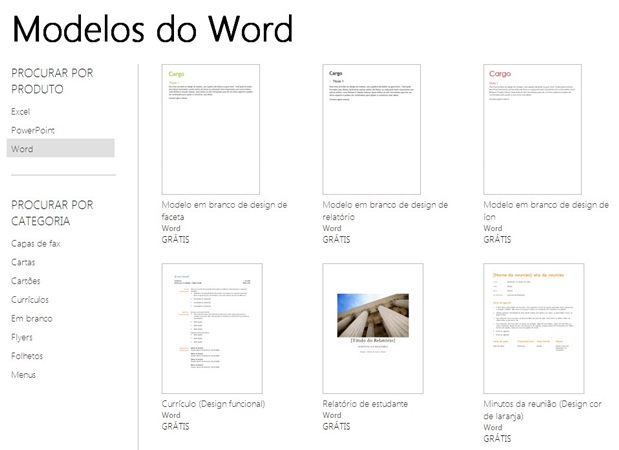Open the Currículos category

pos(30,300)
